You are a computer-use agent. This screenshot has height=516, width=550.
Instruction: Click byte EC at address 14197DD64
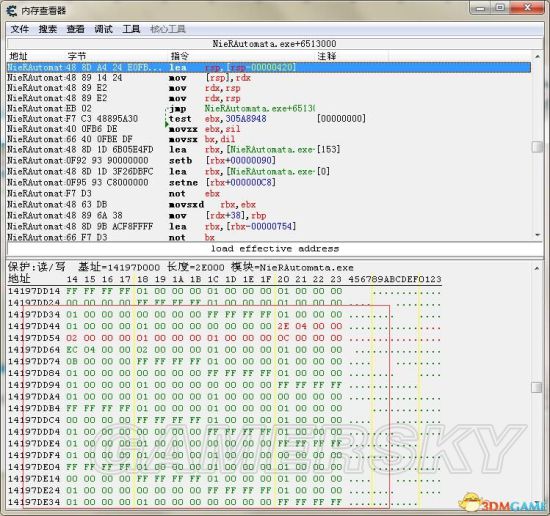(x=72, y=350)
